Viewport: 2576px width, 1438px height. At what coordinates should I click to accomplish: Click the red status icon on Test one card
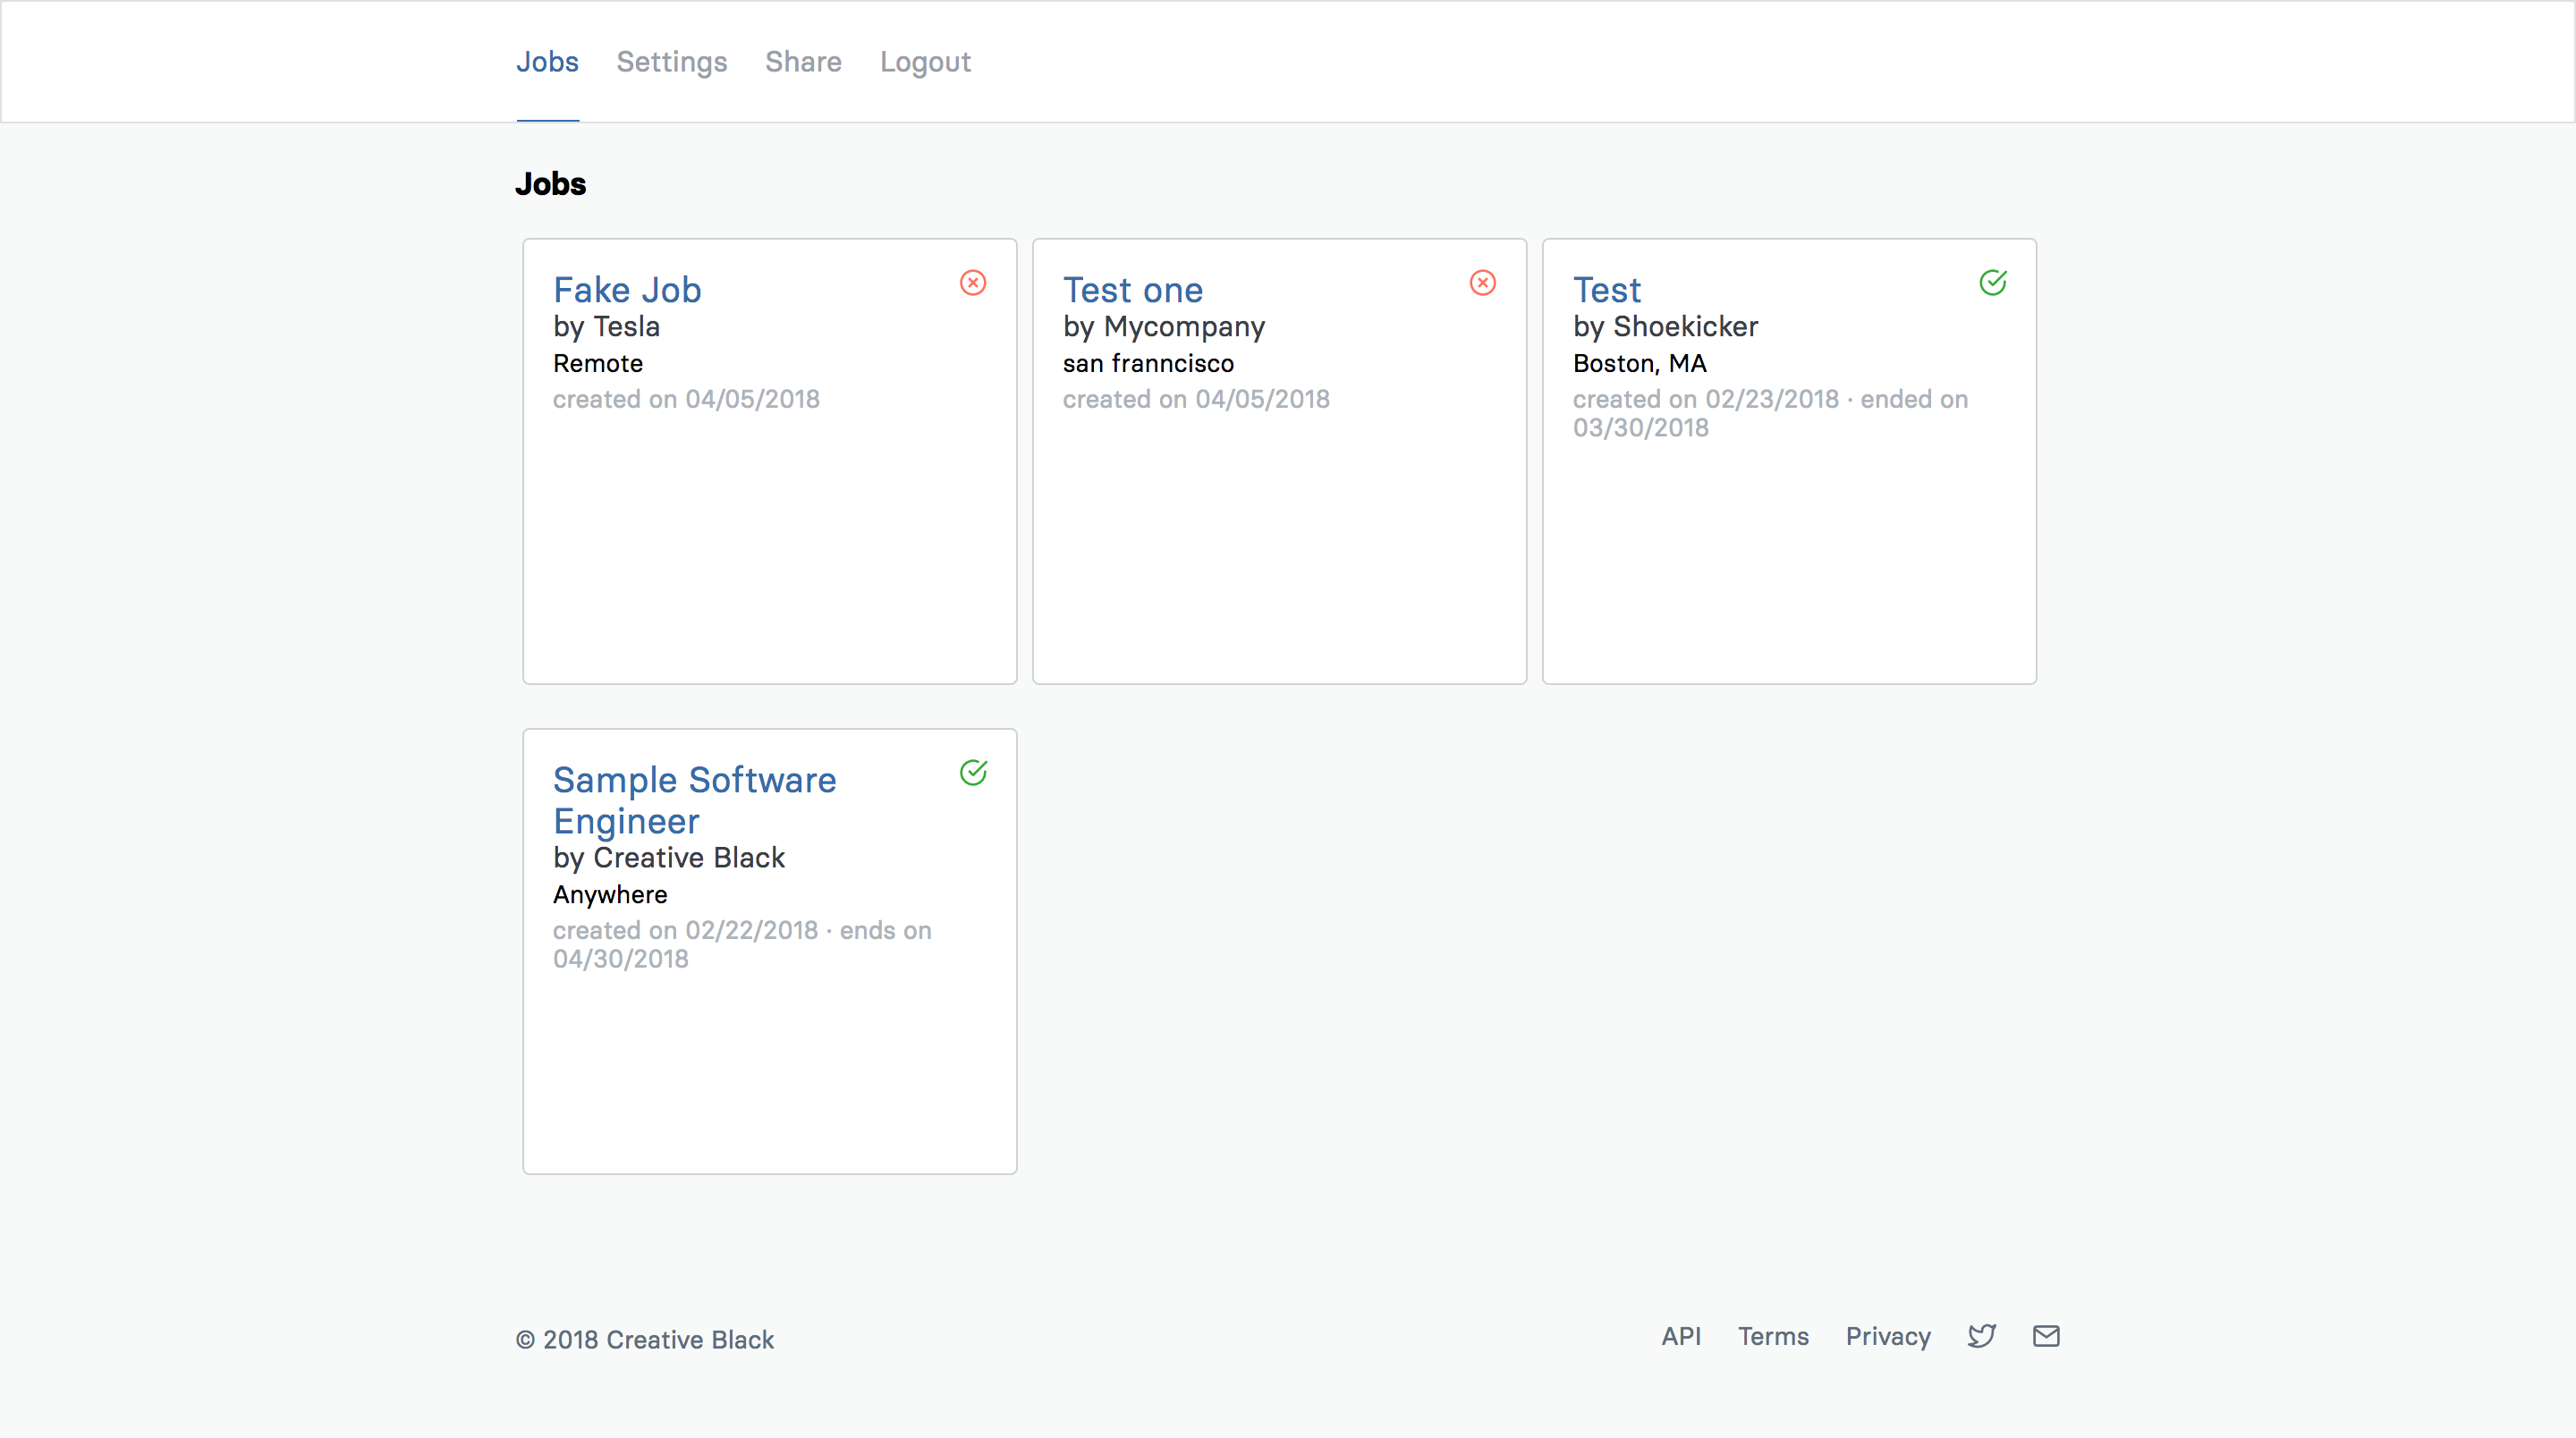tap(1483, 283)
